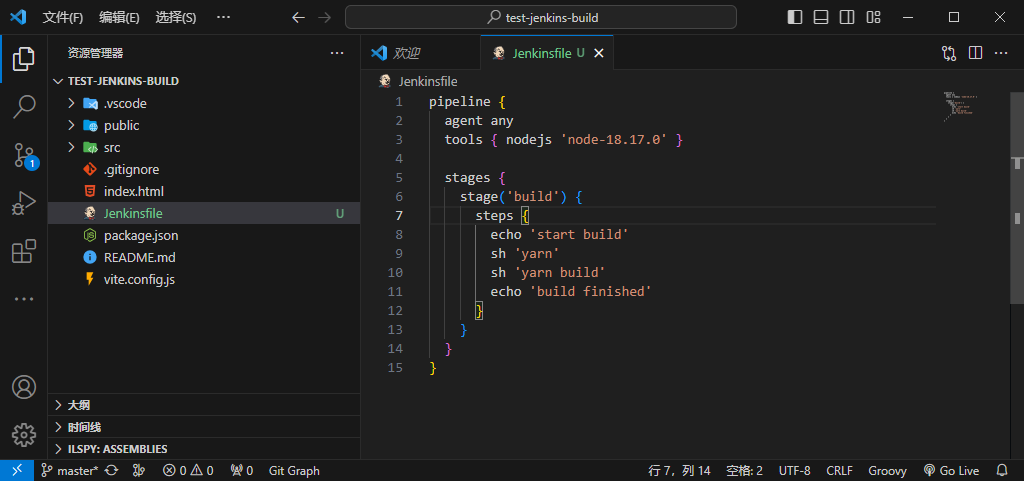Open README.md in explorer
The height and width of the screenshot is (481, 1024).
point(204,258)
